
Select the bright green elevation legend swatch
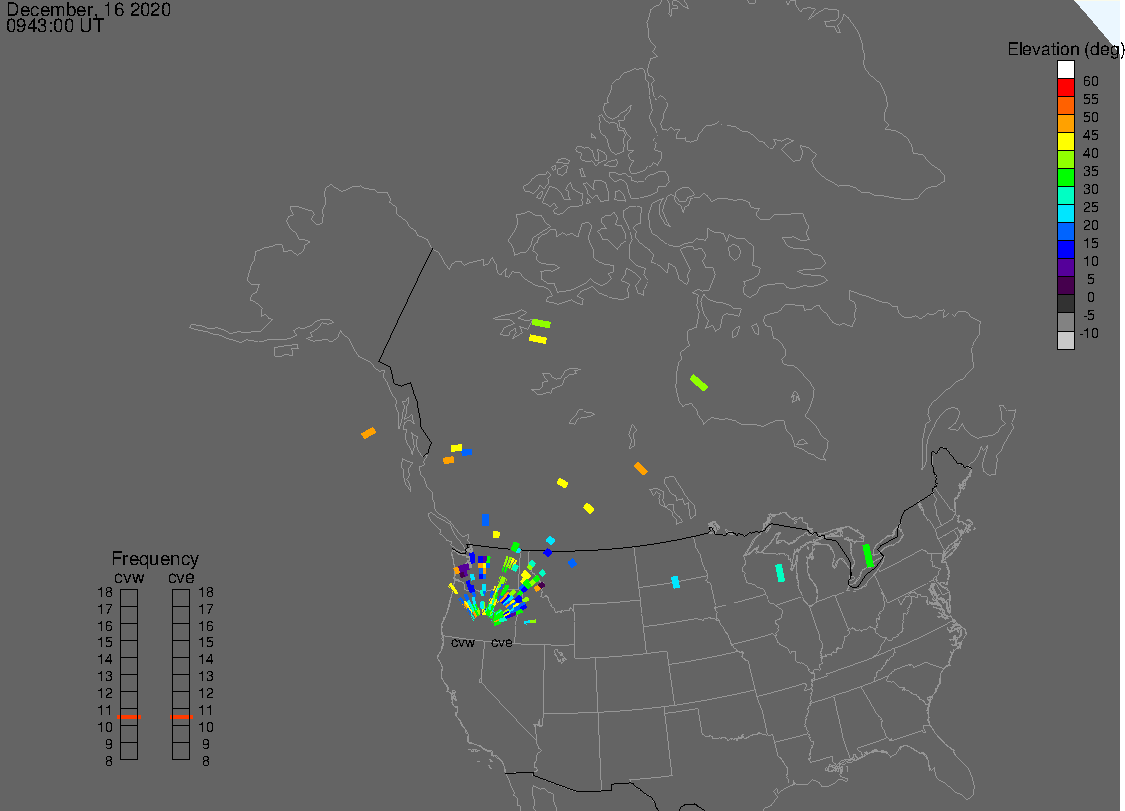pyautogui.click(x=1065, y=177)
